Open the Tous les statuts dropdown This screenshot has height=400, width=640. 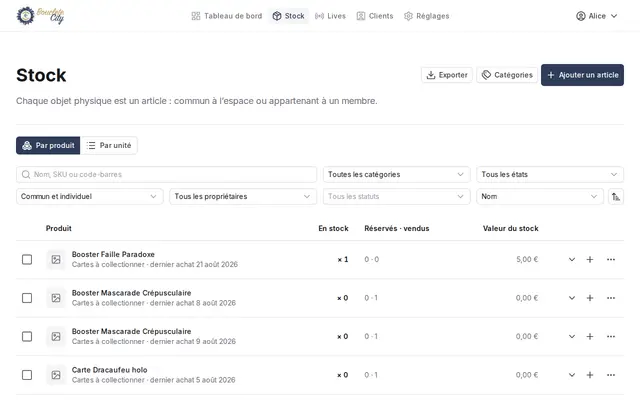(396, 197)
